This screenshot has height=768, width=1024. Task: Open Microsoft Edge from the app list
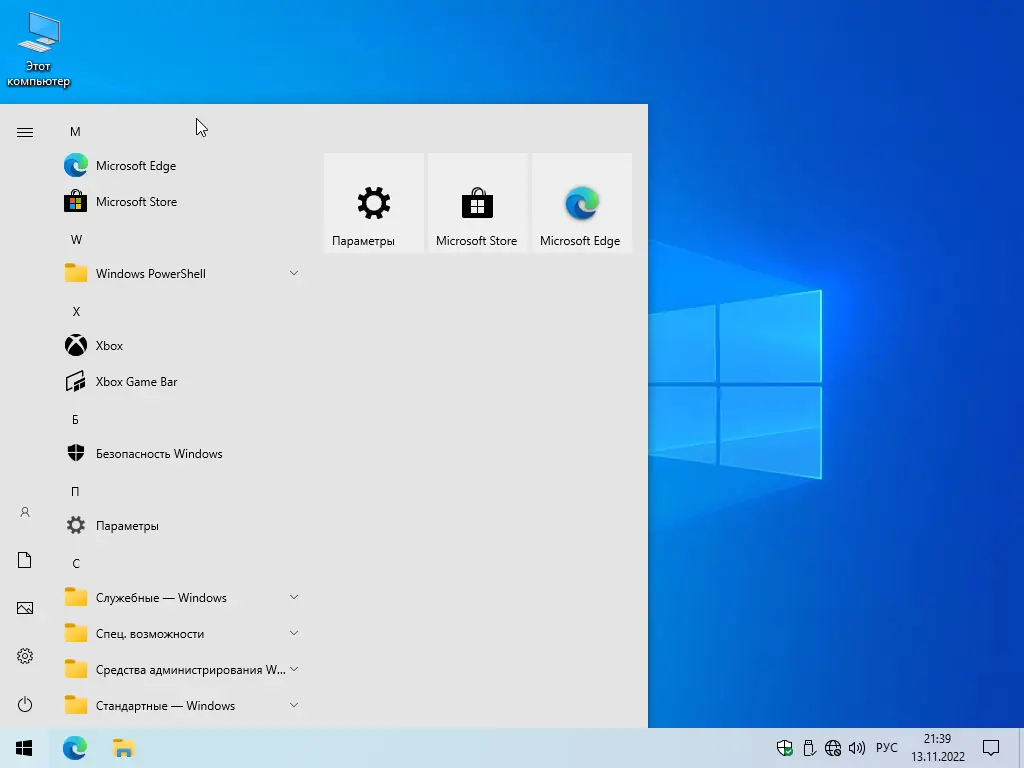tap(182, 166)
